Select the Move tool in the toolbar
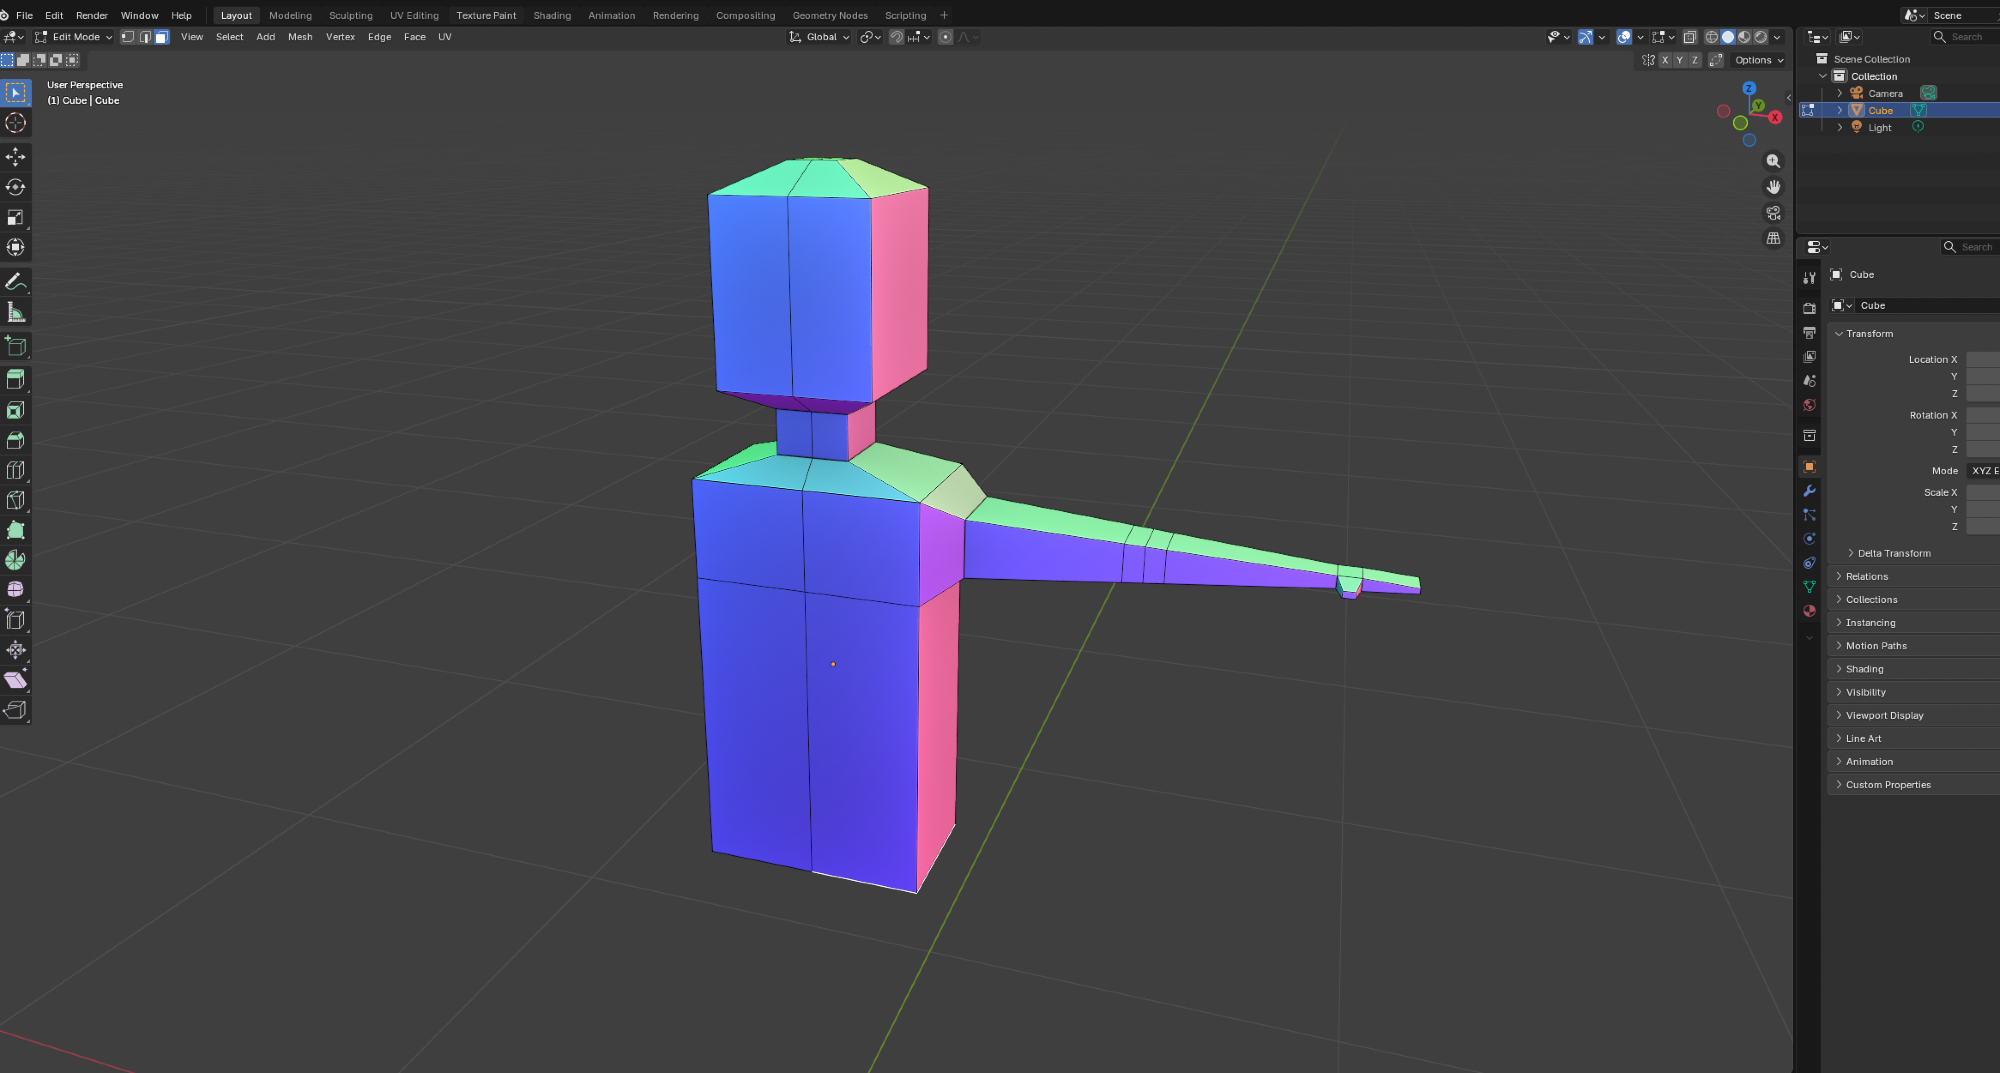Screen dimensions: 2000x1073 tap(16, 157)
